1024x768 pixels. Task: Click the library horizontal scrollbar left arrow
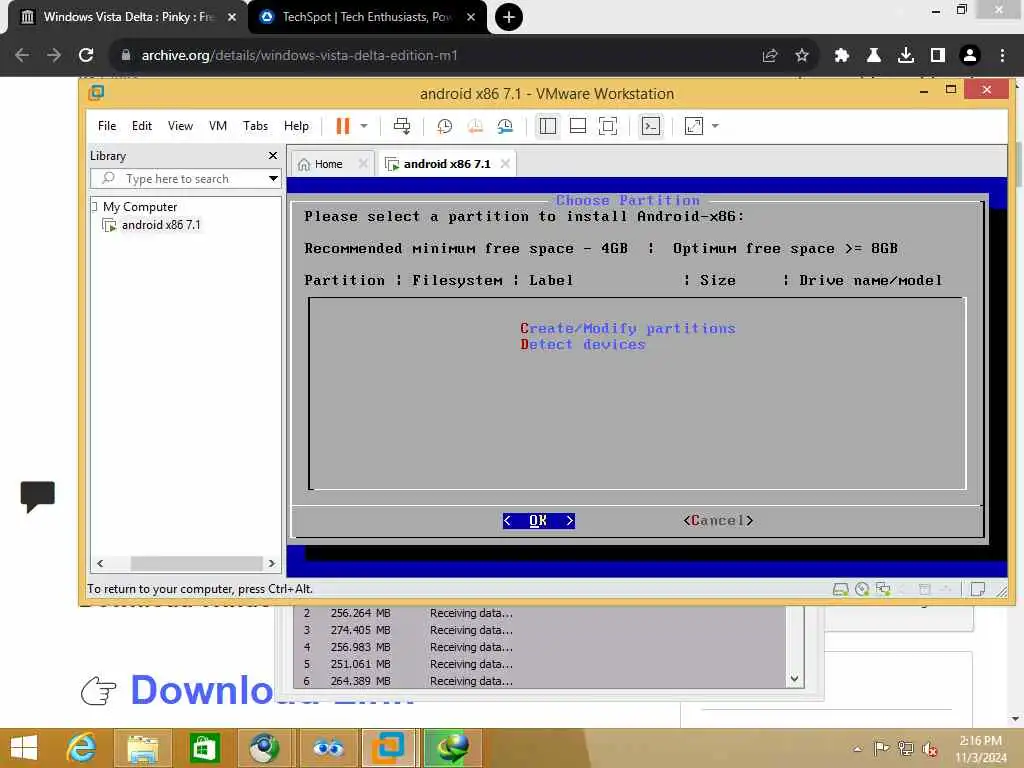click(x=100, y=564)
